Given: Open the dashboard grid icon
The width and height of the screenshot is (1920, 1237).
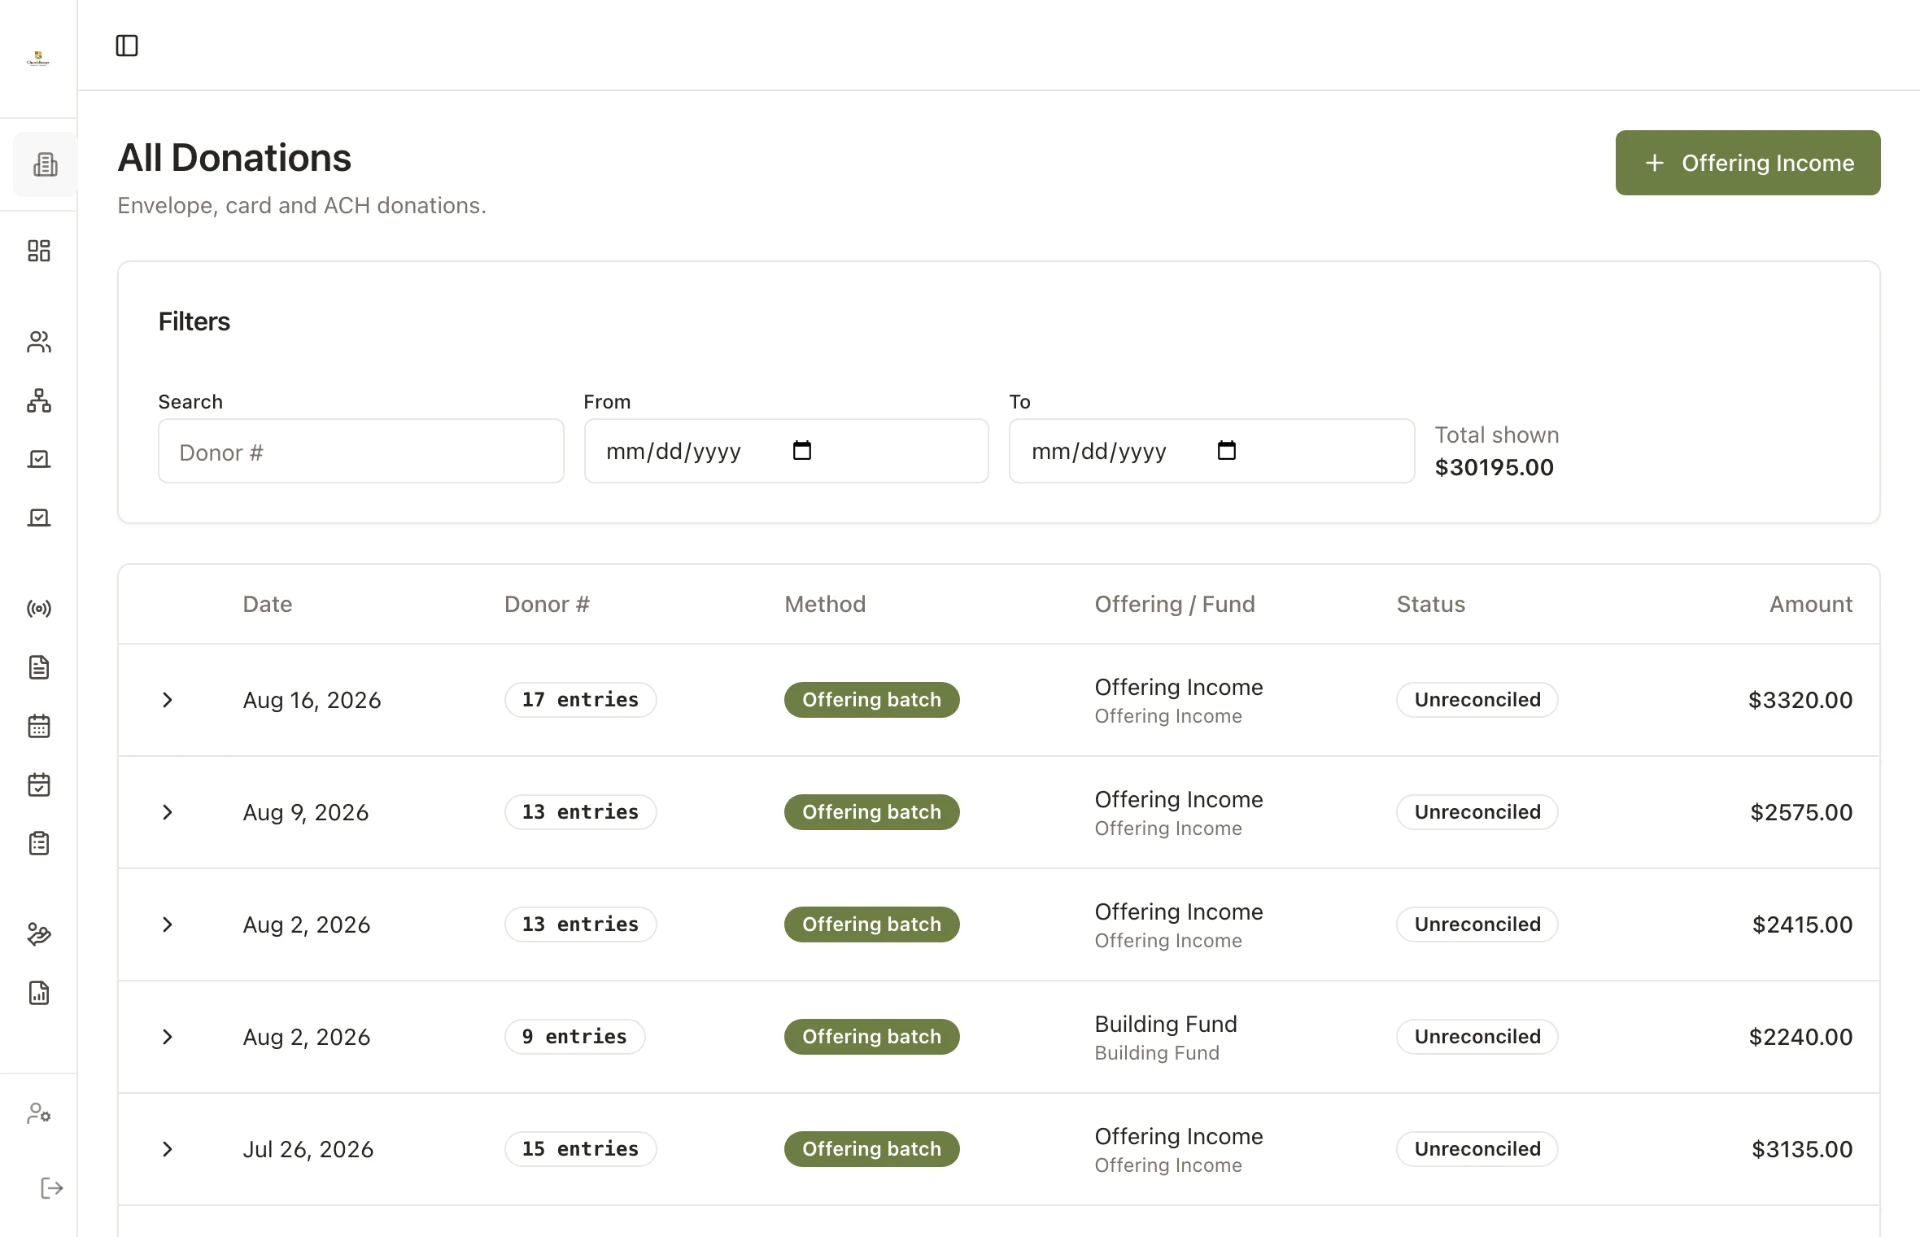Looking at the screenshot, I should (39, 250).
